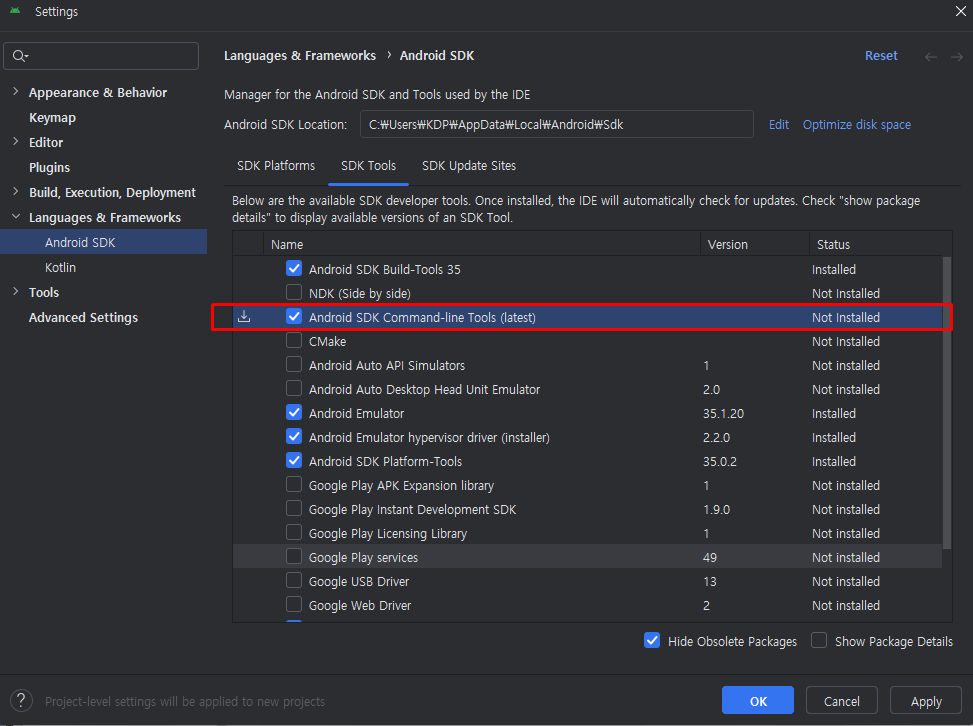Screen dimensions: 973x726
Task: Enable Android Auto Desktop Head Unit Emulator
Action: (294, 388)
